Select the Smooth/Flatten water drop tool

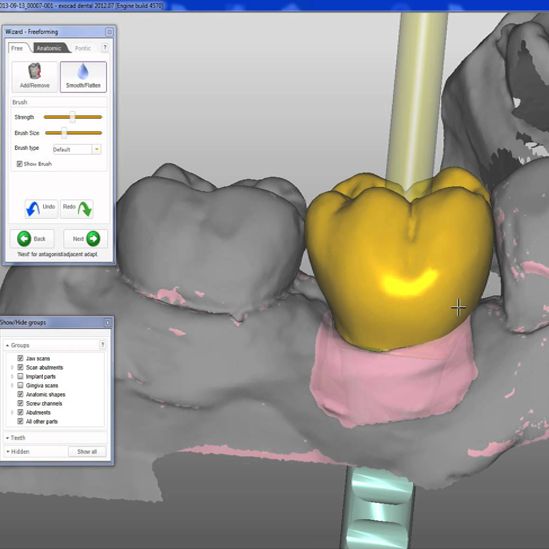83,77
